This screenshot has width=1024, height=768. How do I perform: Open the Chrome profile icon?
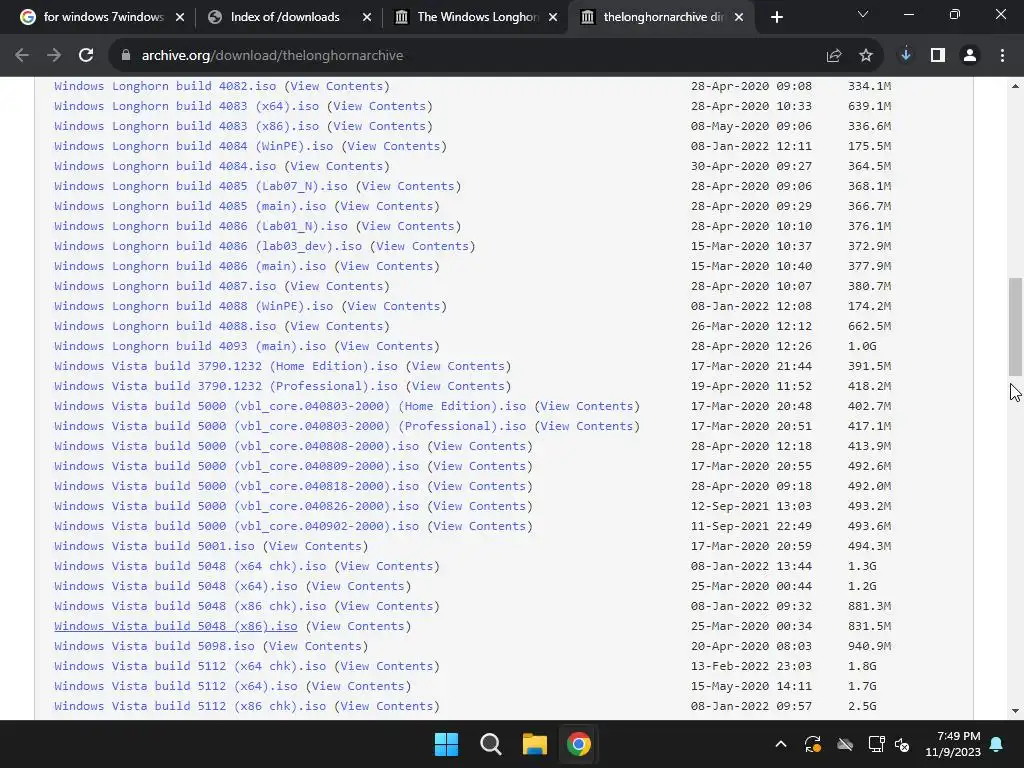click(970, 56)
